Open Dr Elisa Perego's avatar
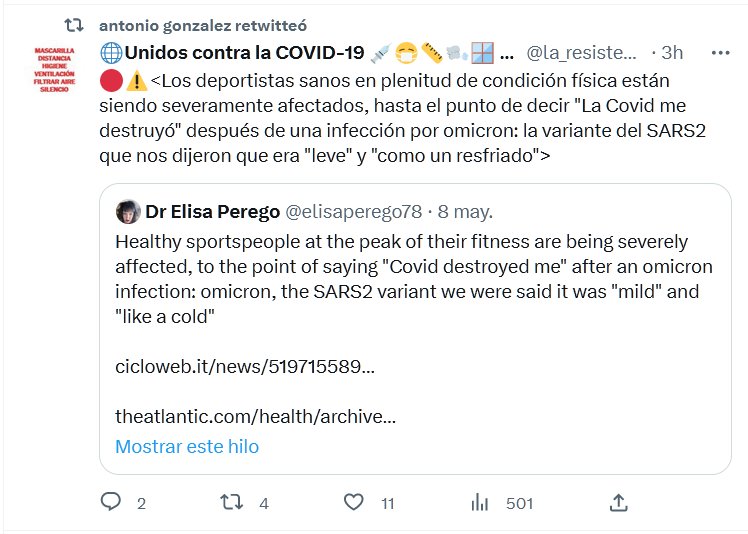The image size is (748, 534). [128, 212]
